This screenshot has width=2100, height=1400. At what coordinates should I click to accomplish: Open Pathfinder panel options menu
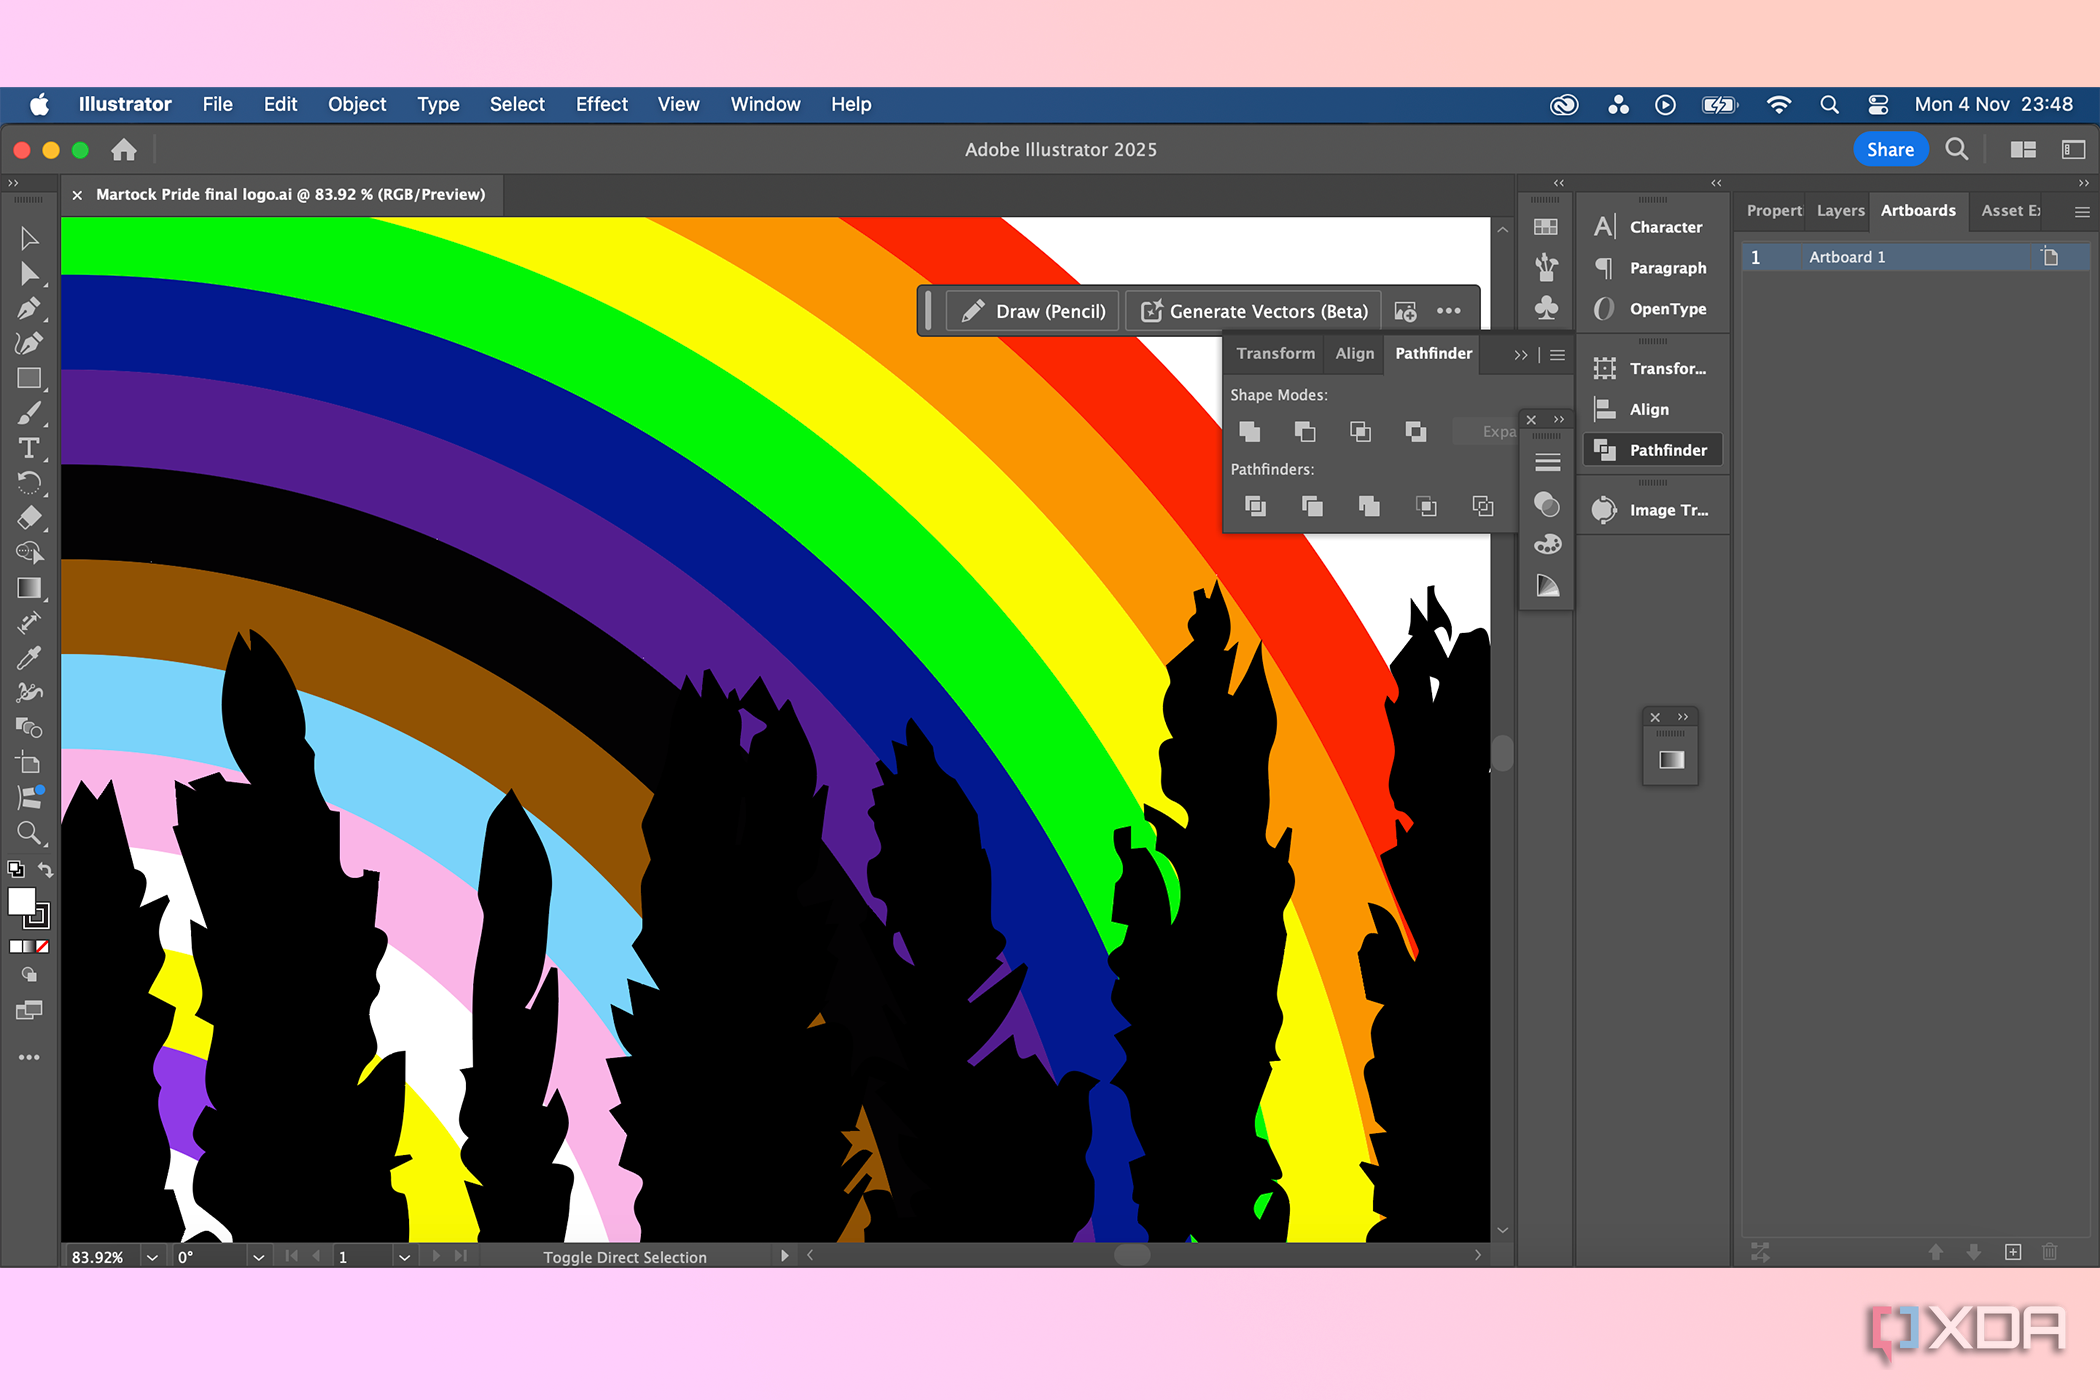point(1557,355)
